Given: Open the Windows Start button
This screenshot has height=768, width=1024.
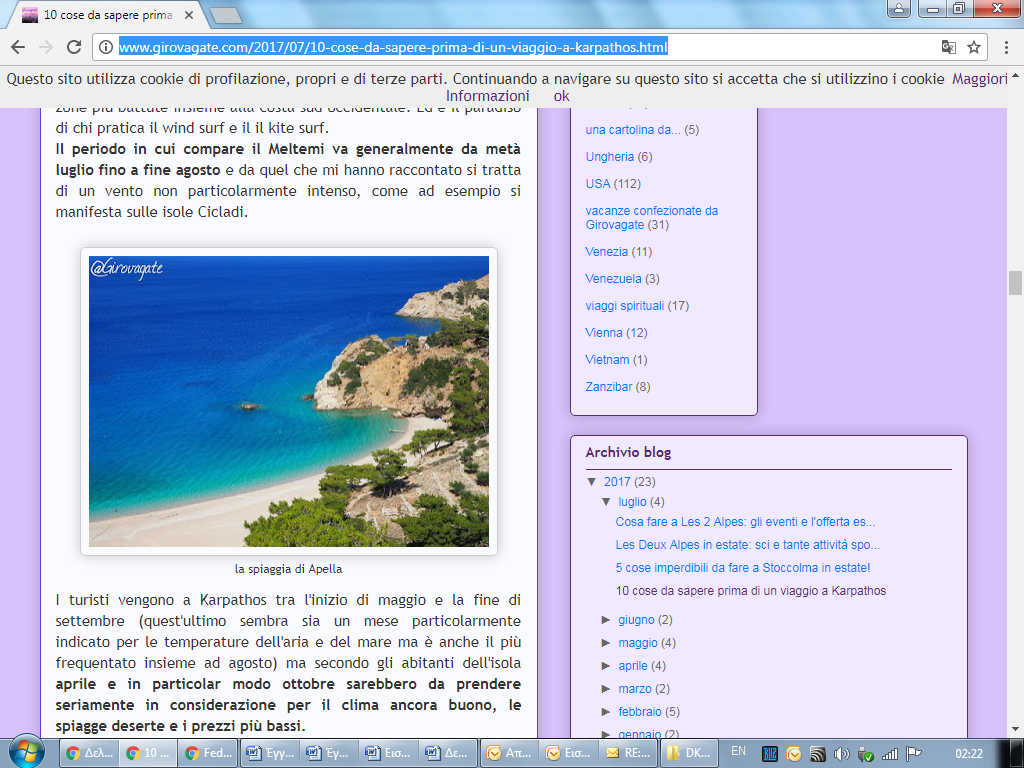Looking at the screenshot, I should [26, 752].
